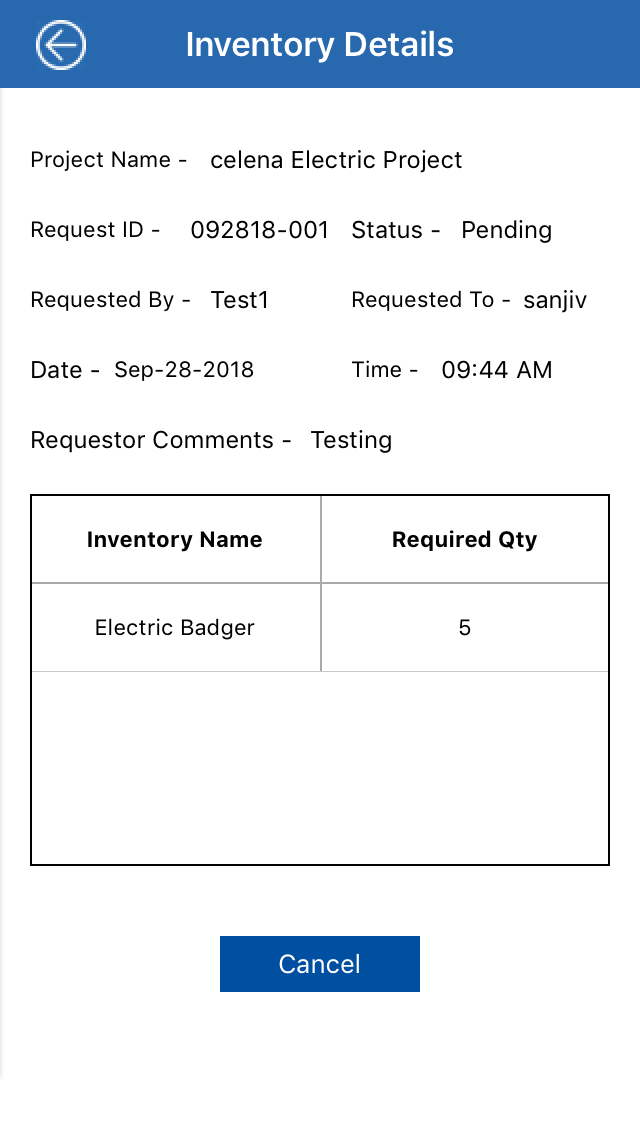
Task: Tap the Pending status value
Action: (x=506, y=230)
